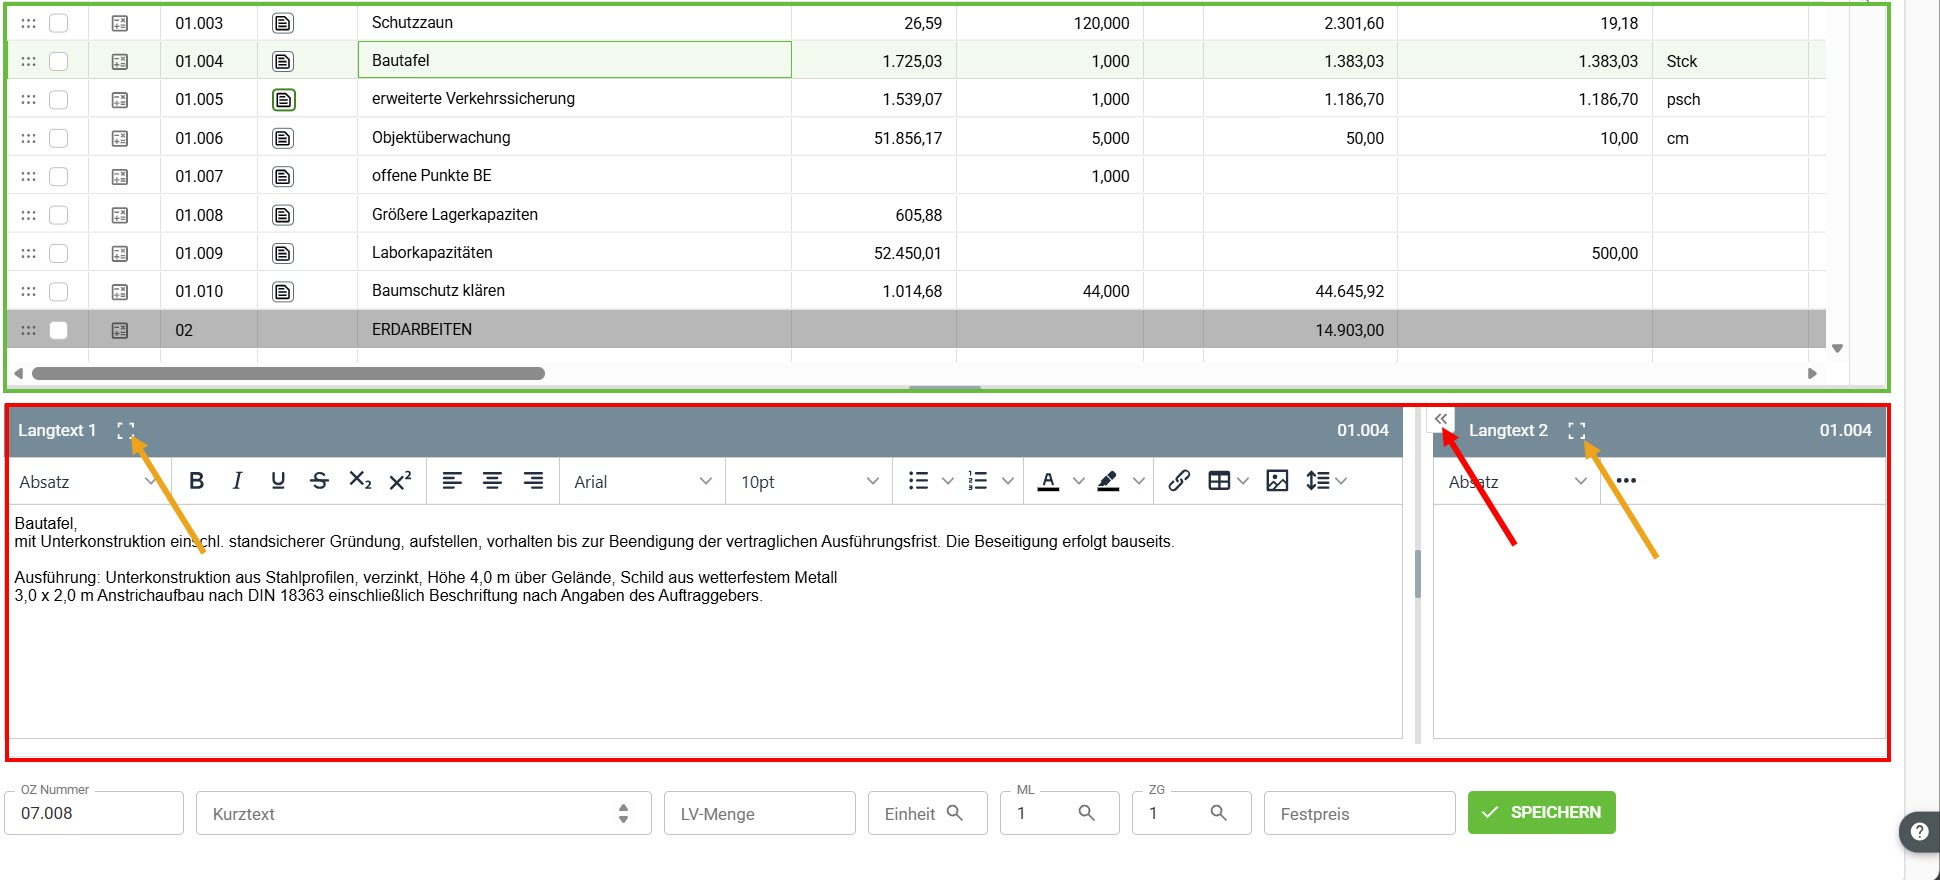1940x880 pixels.
Task: Apply highlight background color
Action: [1108, 481]
